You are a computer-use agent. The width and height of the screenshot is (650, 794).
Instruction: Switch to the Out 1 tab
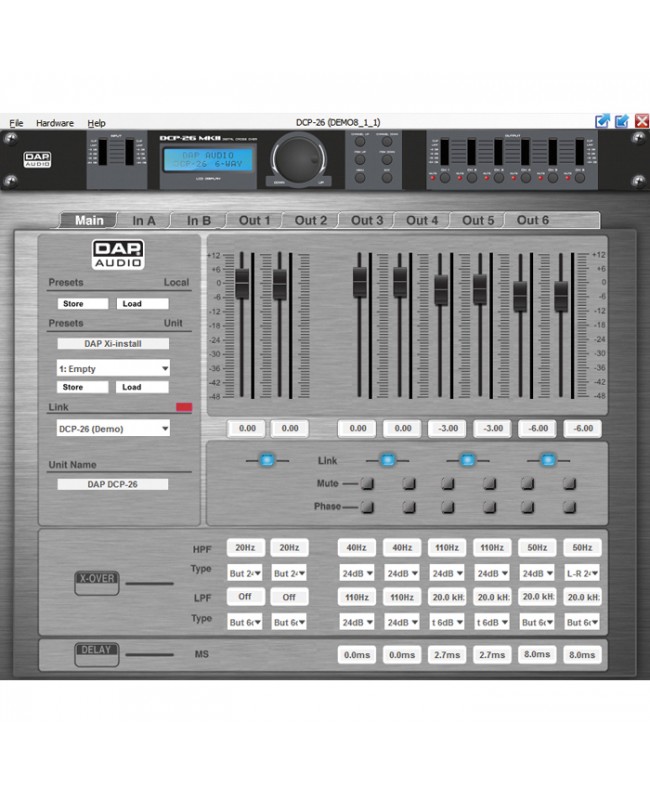(x=255, y=221)
